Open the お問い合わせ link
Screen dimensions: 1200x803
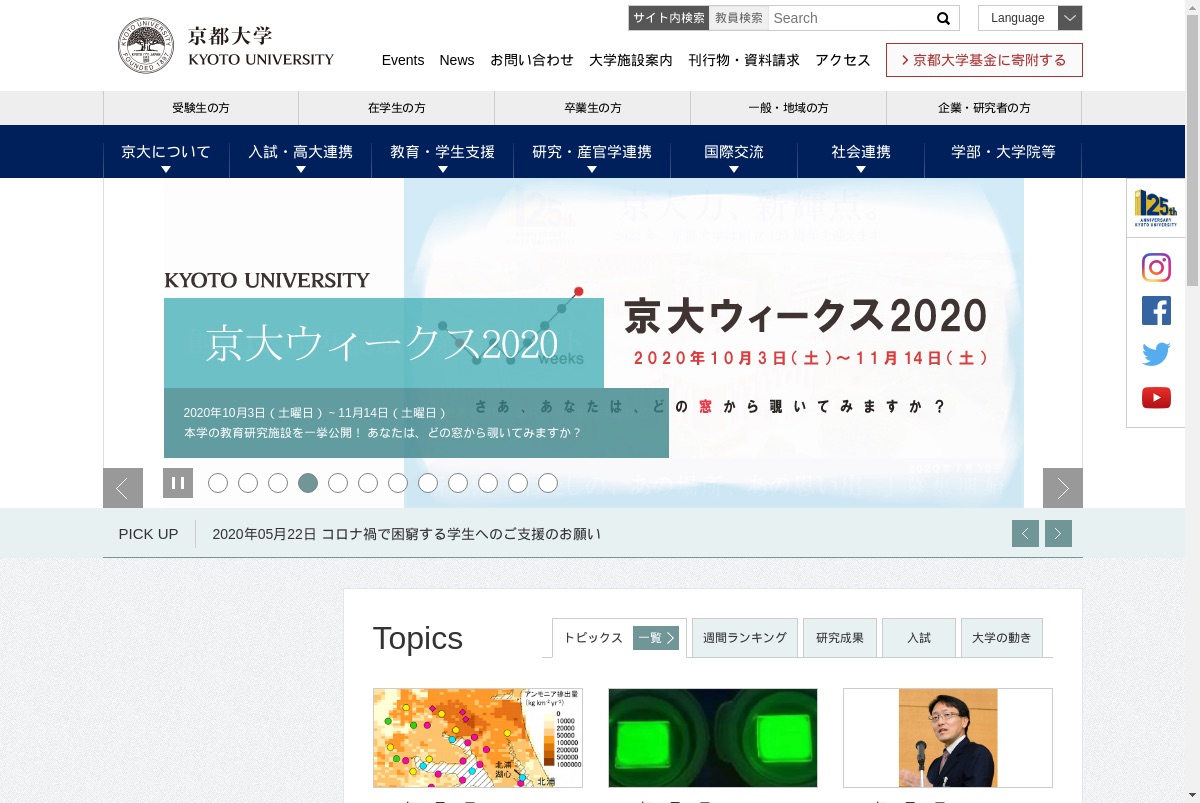tap(532, 60)
